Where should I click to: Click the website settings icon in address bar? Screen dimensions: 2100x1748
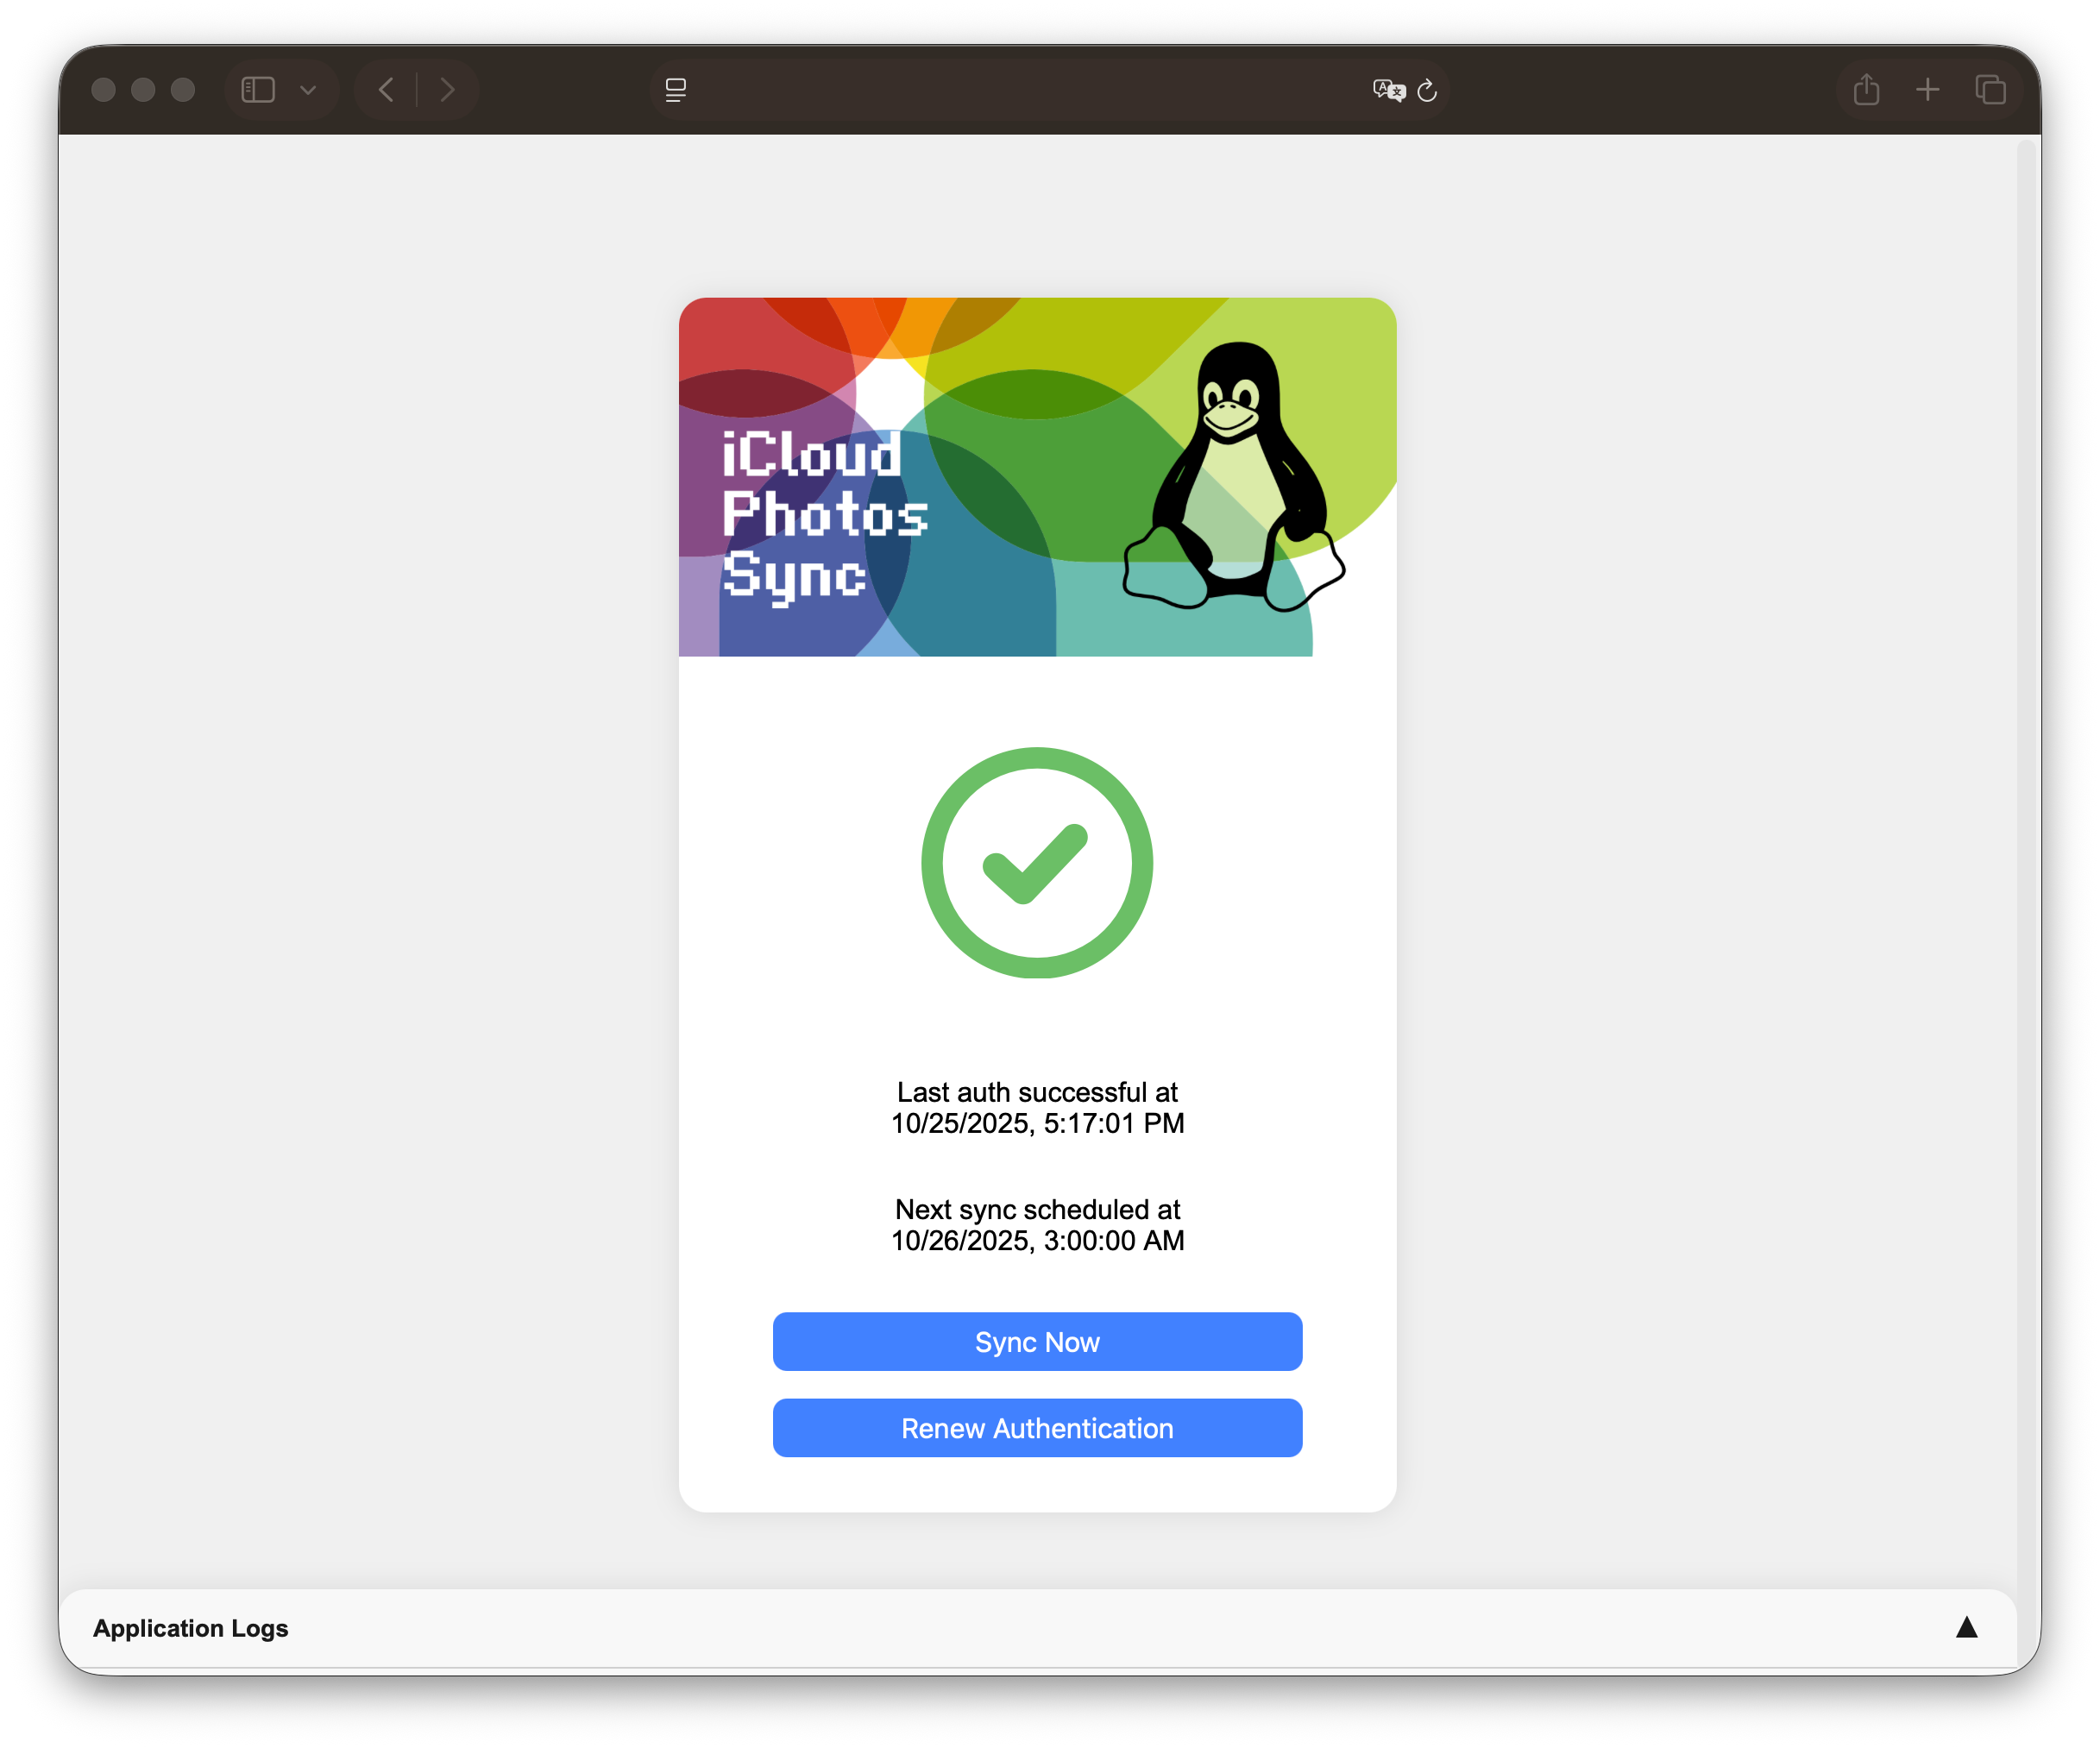pos(675,90)
